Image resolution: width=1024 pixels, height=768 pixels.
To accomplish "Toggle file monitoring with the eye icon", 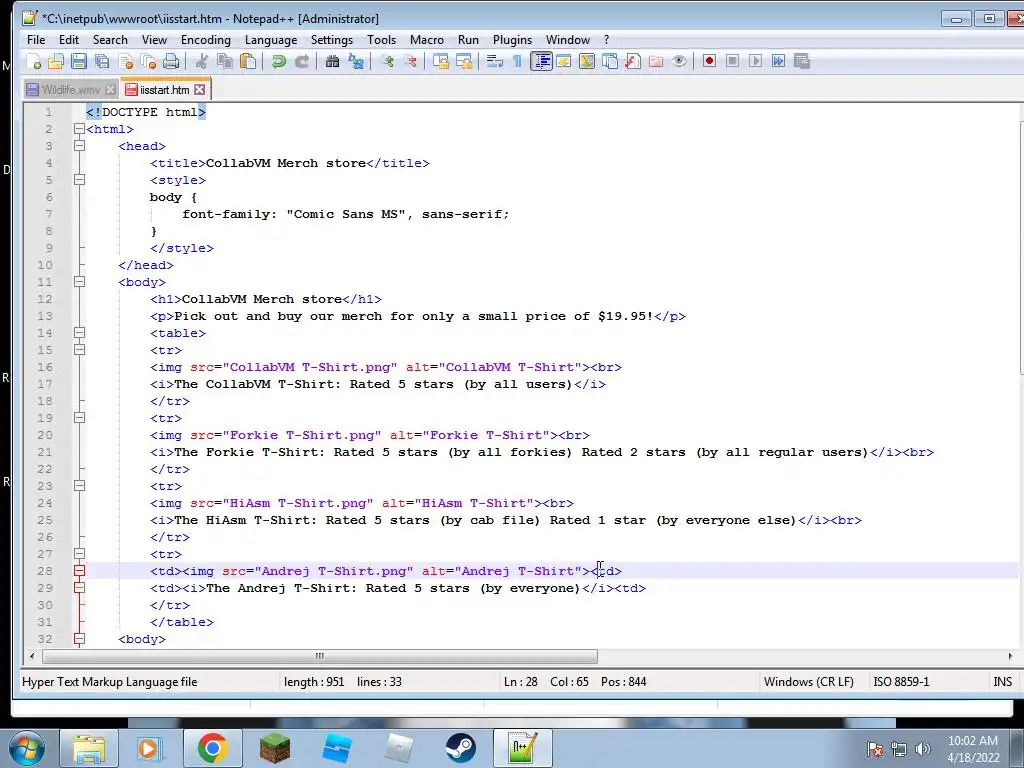I will coord(679,61).
